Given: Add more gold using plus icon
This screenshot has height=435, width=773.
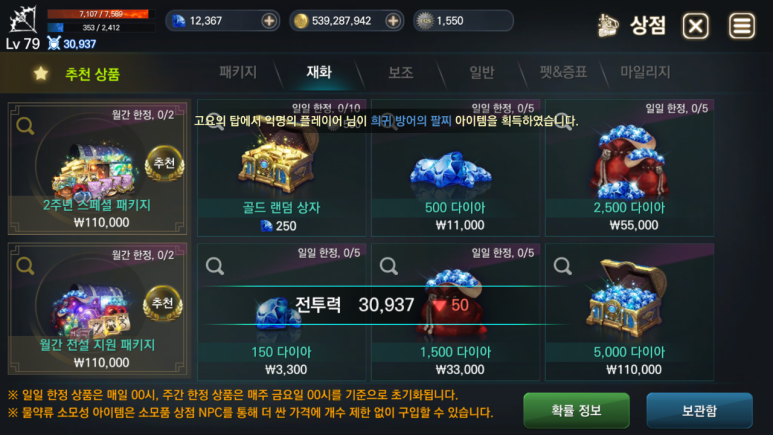Looking at the screenshot, I should pyautogui.click(x=393, y=21).
